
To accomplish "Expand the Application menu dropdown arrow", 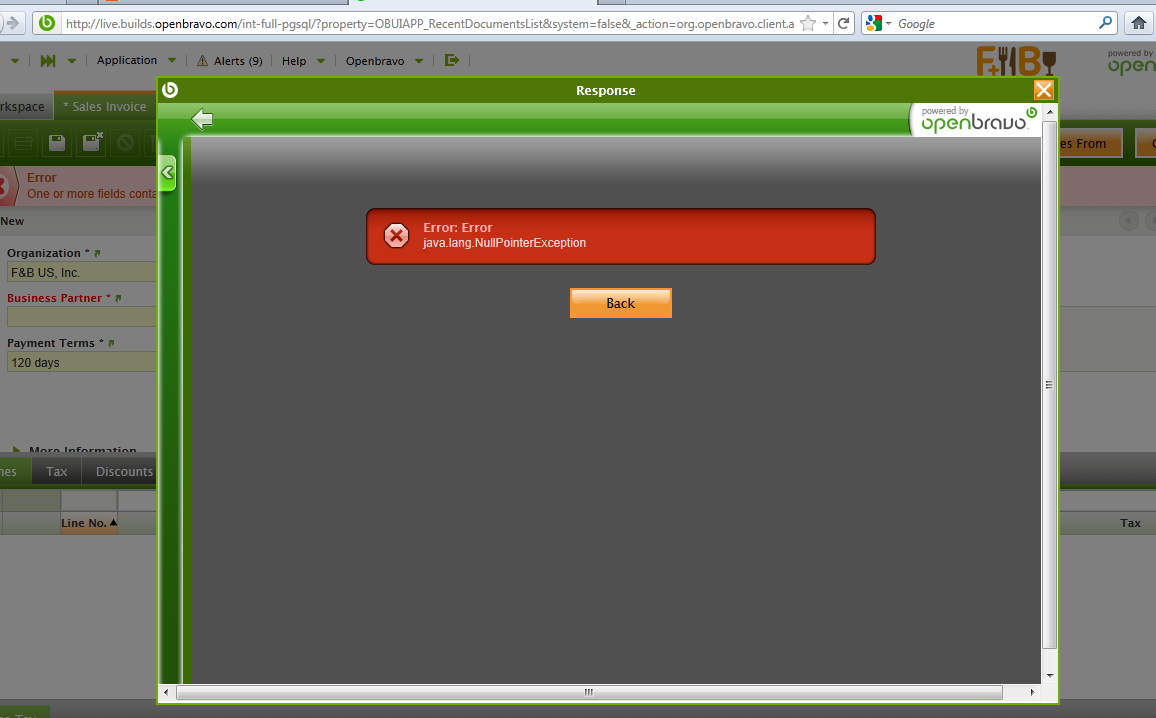I will pyautogui.click(x=172, y=60).
